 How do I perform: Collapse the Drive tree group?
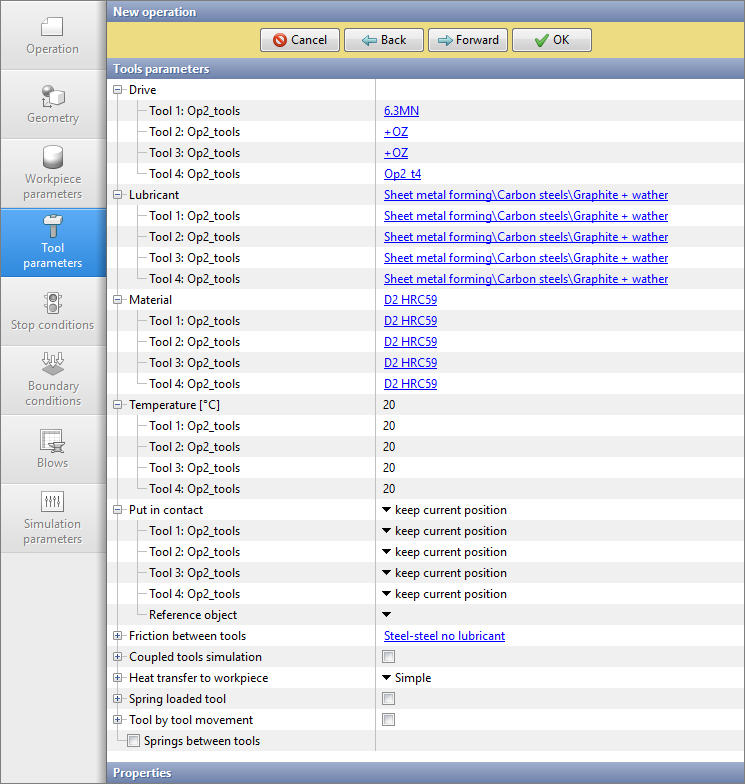coord(118,90)
